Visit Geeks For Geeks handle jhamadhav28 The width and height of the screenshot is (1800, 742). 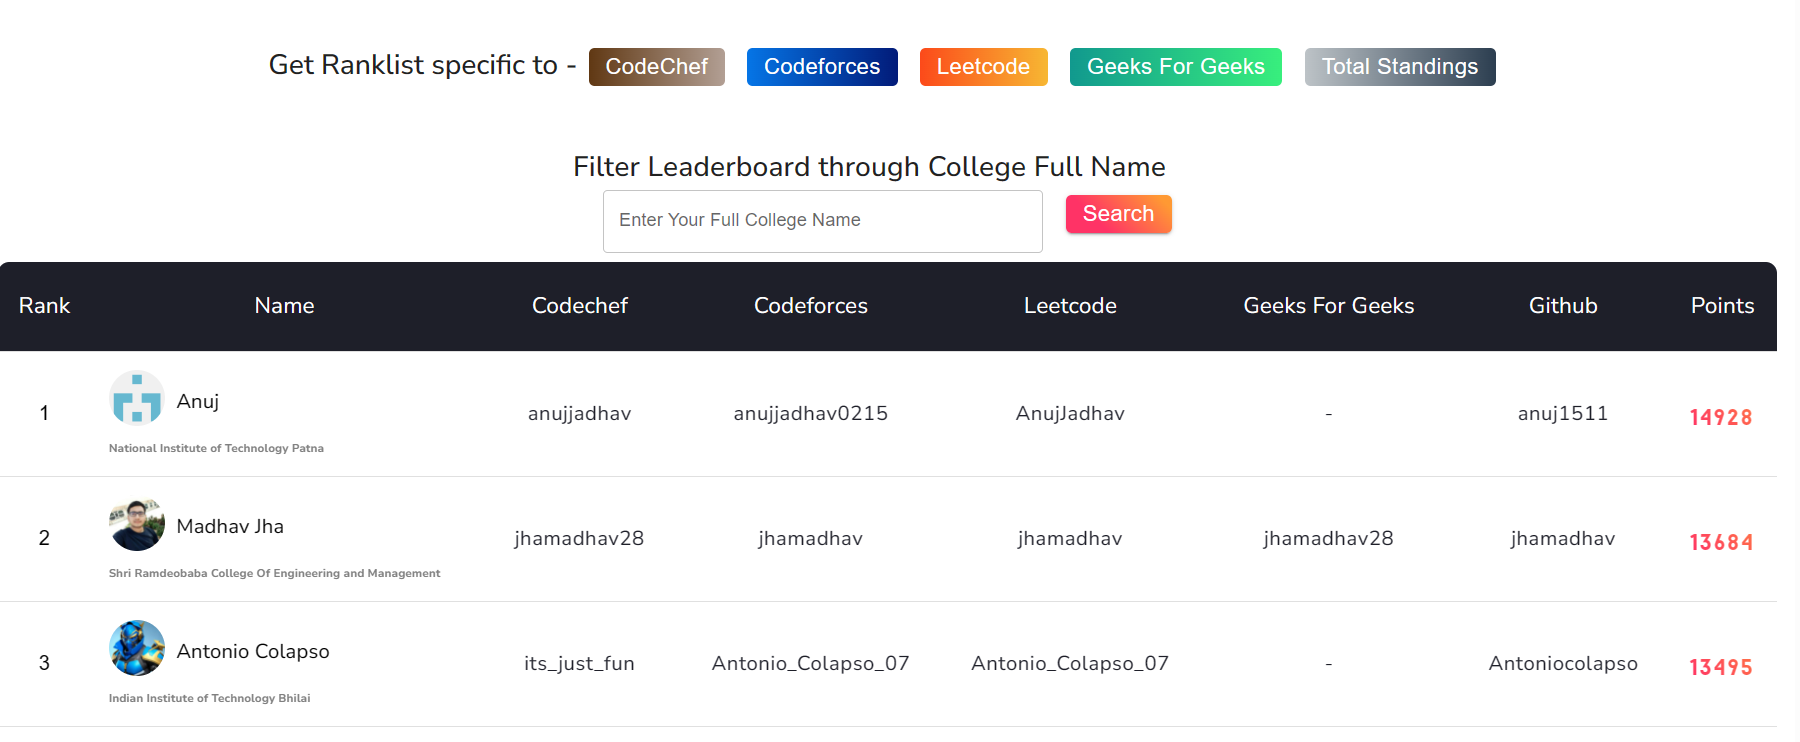[x=1328, y=538]
